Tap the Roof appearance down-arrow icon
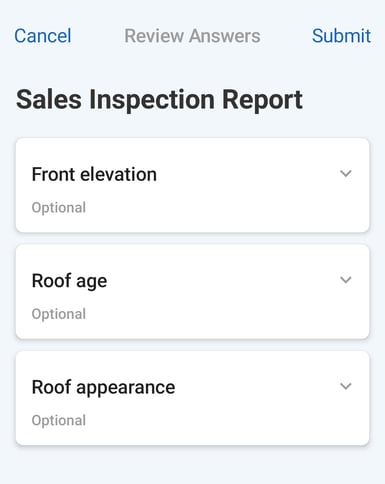385x484 pixels. [346, 386]
